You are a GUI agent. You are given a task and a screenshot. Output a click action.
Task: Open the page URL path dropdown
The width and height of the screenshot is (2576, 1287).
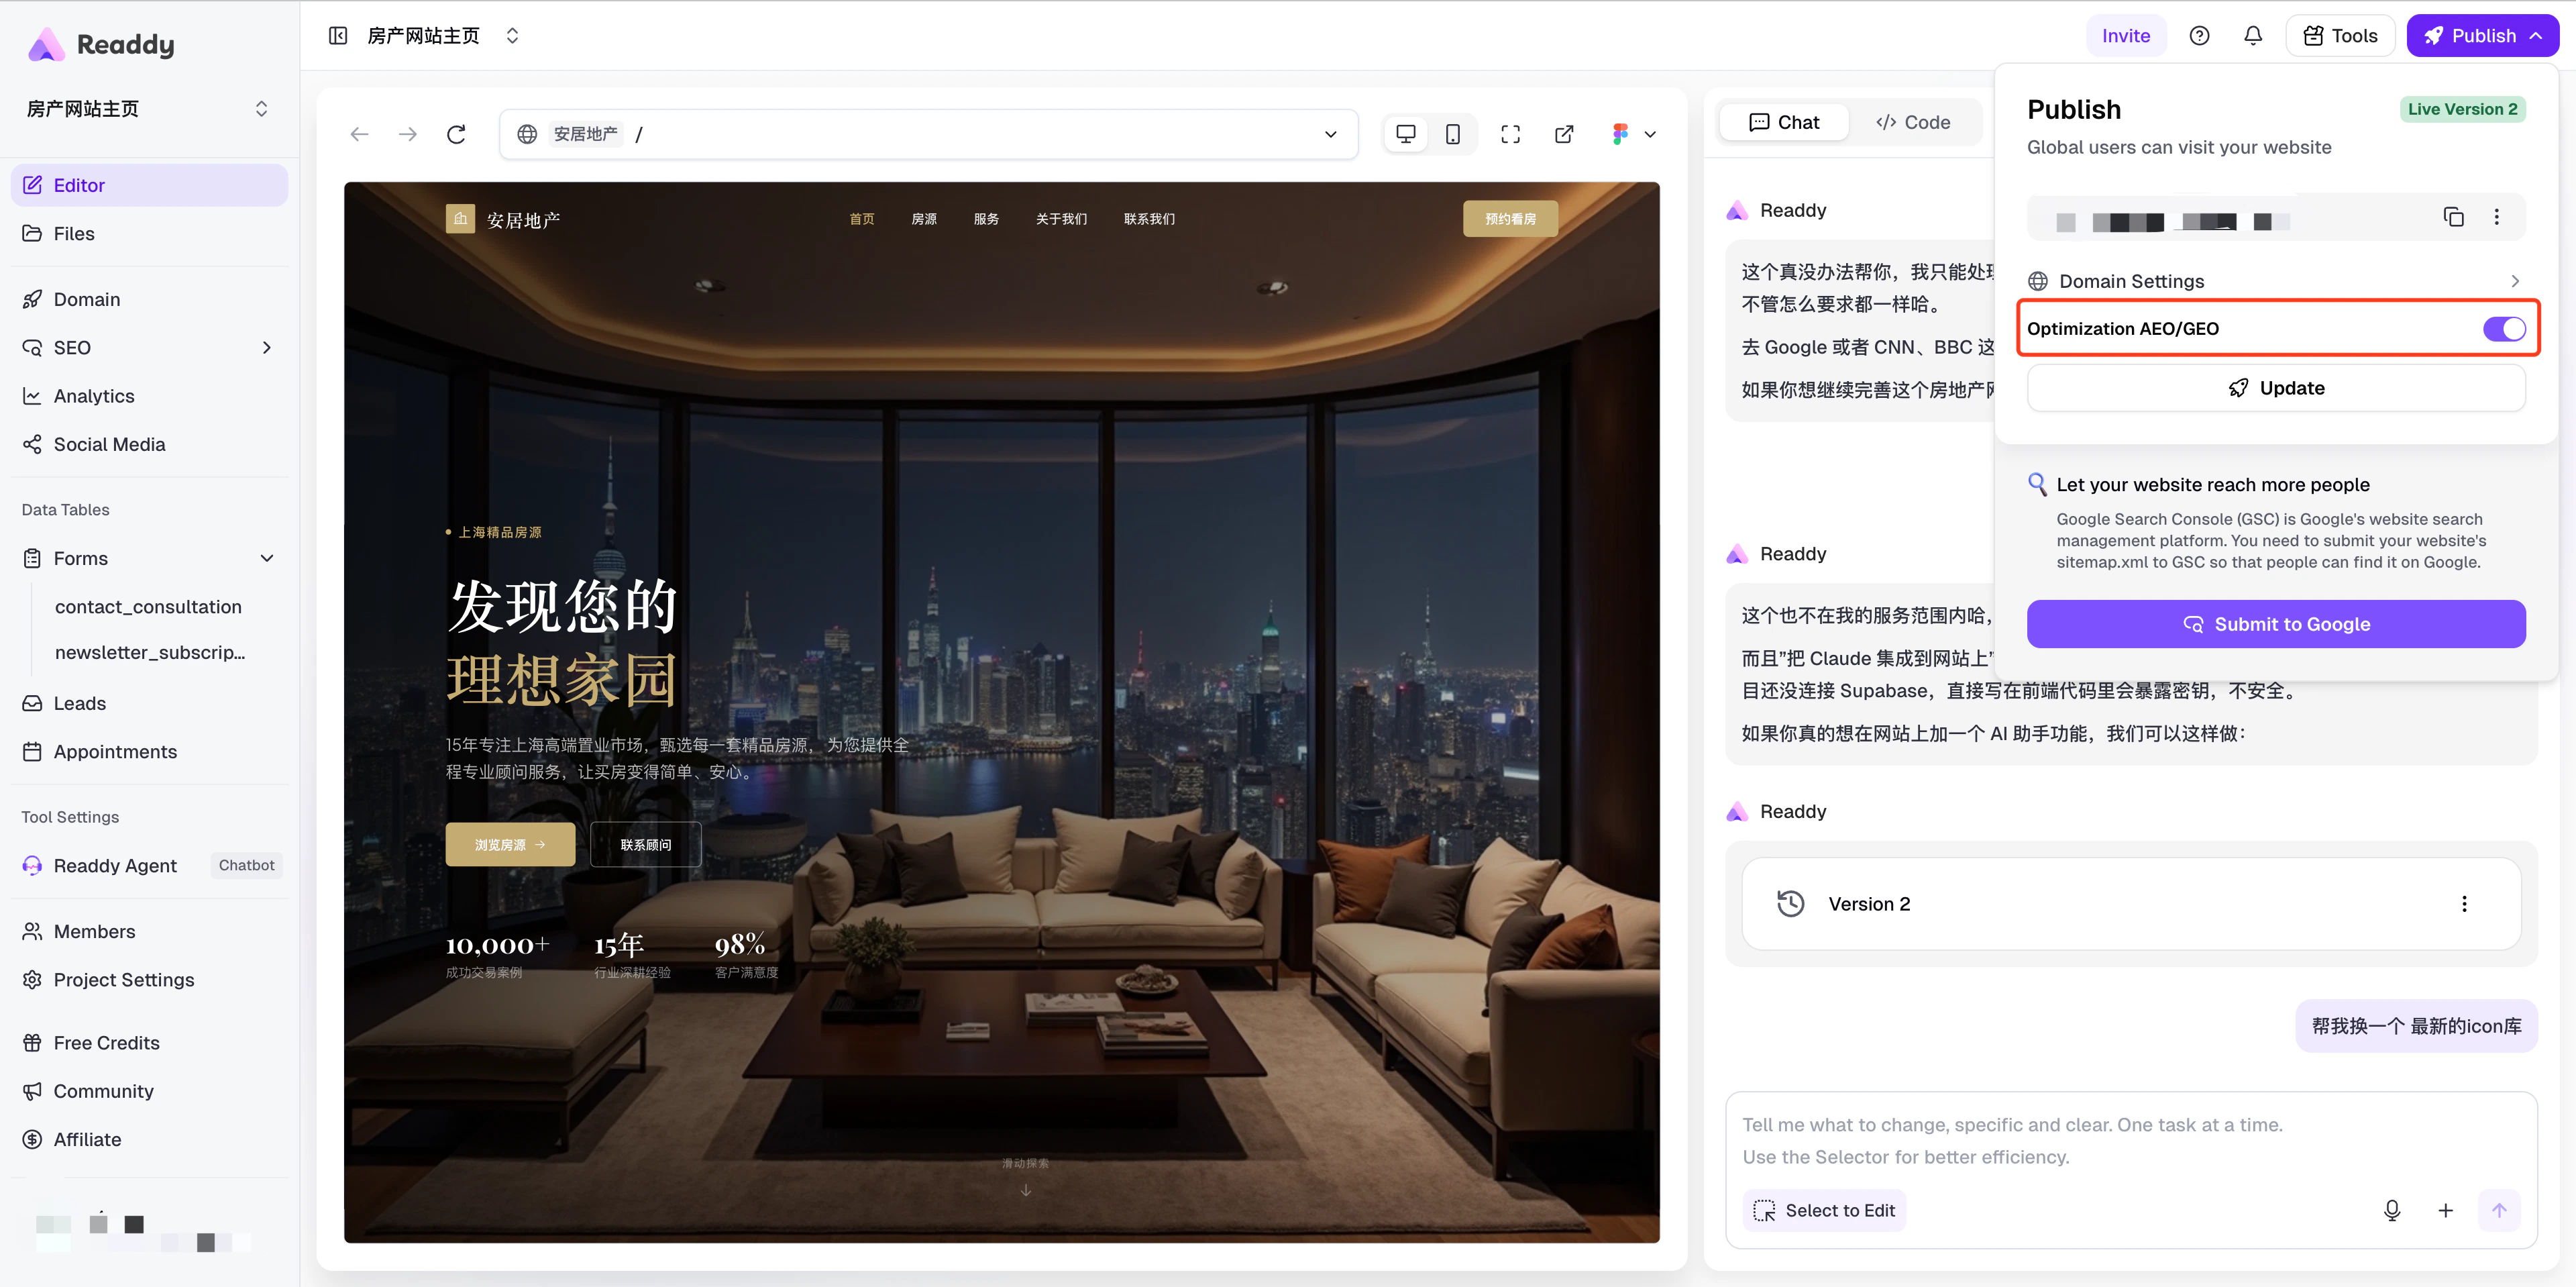pos(1330,134)
